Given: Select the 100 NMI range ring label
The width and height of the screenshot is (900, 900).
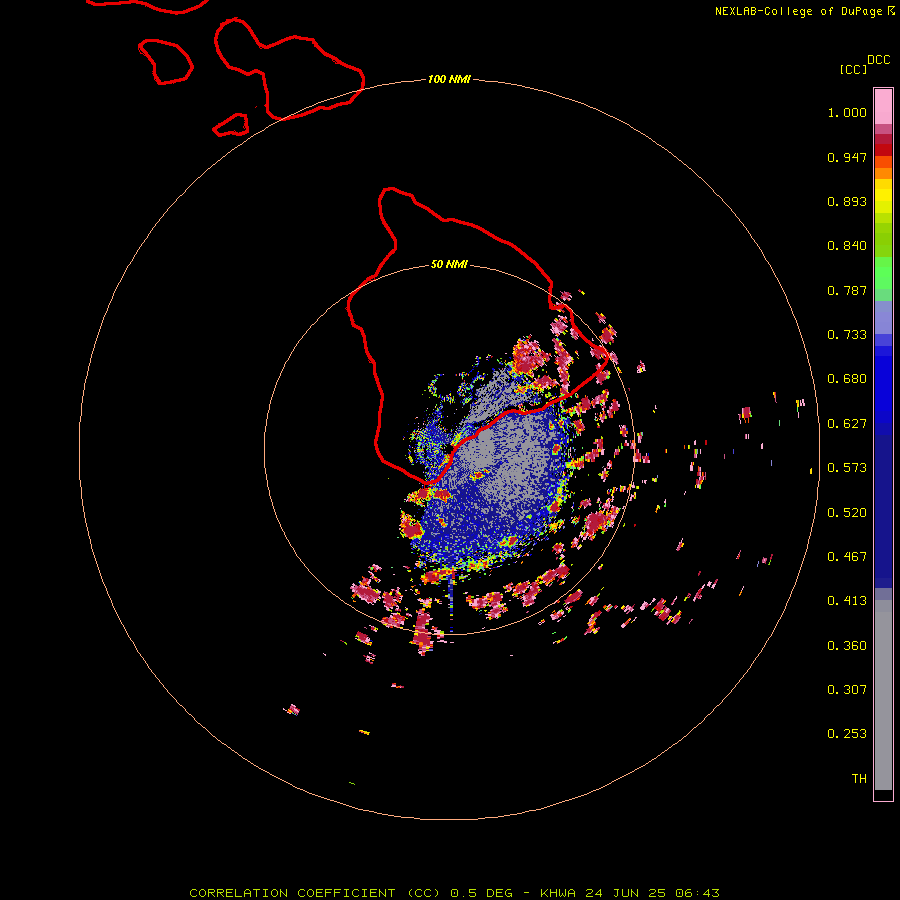Looking at the screenshot, I should pos(449,79).
